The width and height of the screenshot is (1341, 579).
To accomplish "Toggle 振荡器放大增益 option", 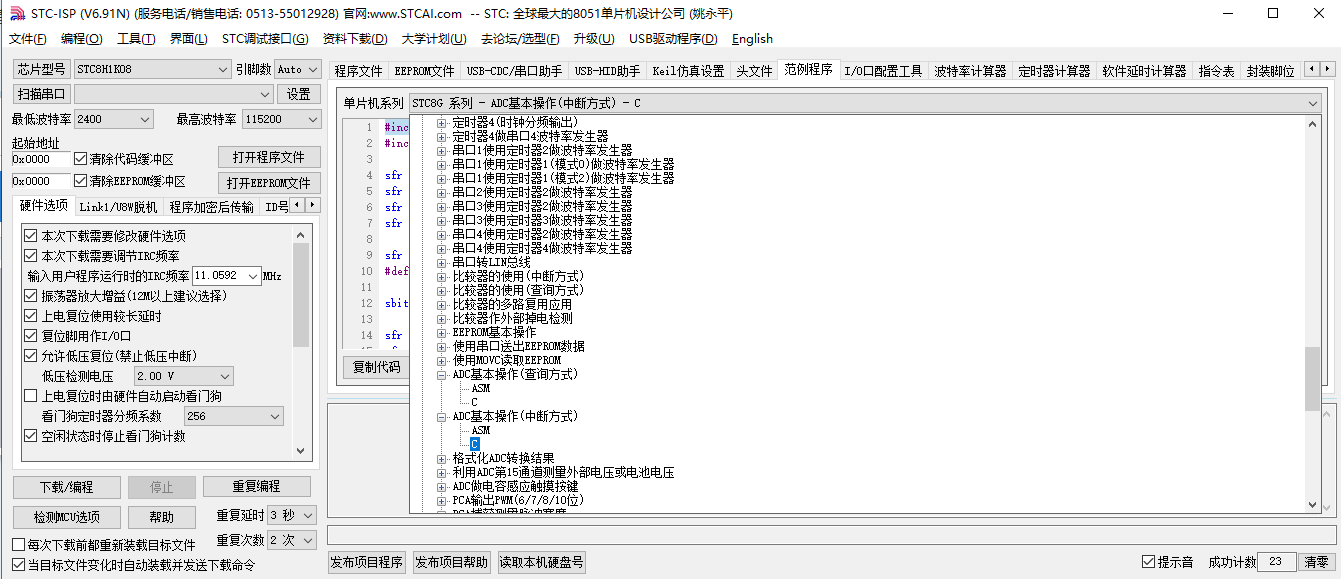I will [x=31, y=296].
